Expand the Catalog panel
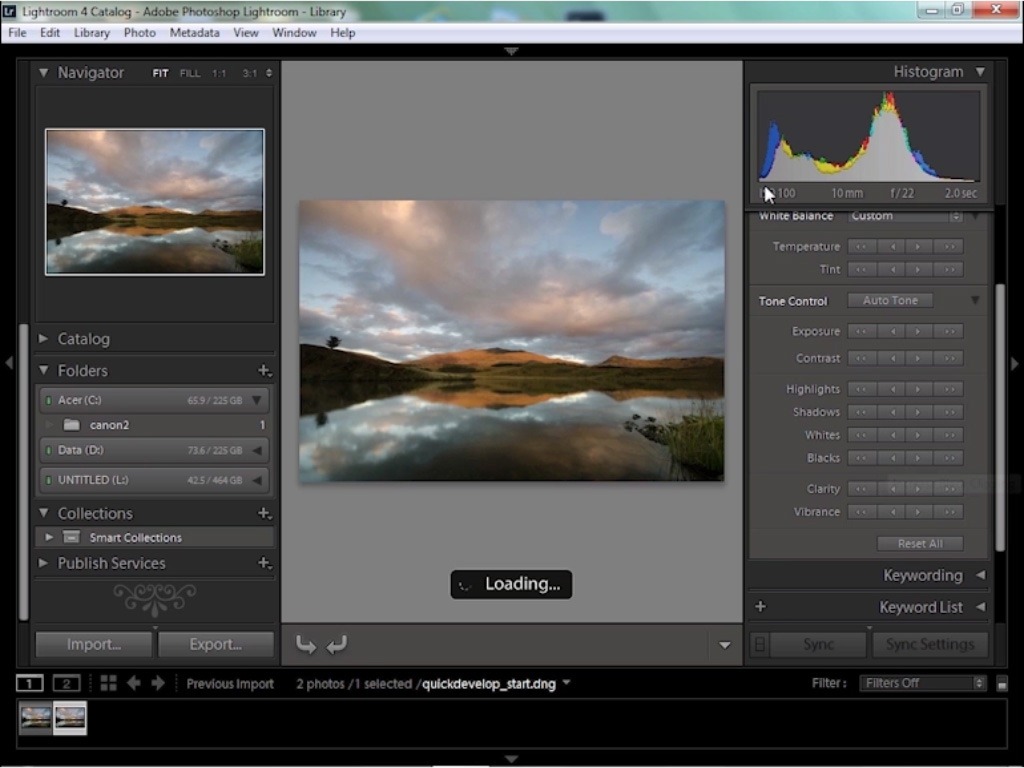 43,338
